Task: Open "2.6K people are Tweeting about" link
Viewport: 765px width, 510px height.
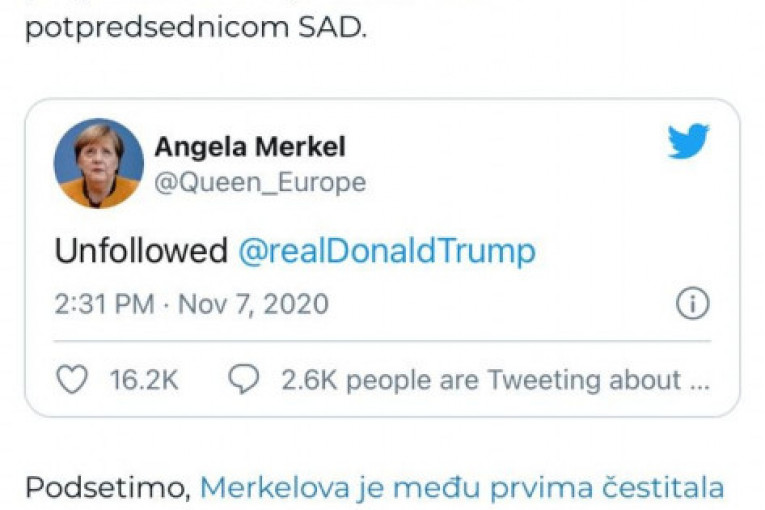Action: pos(480,380)
